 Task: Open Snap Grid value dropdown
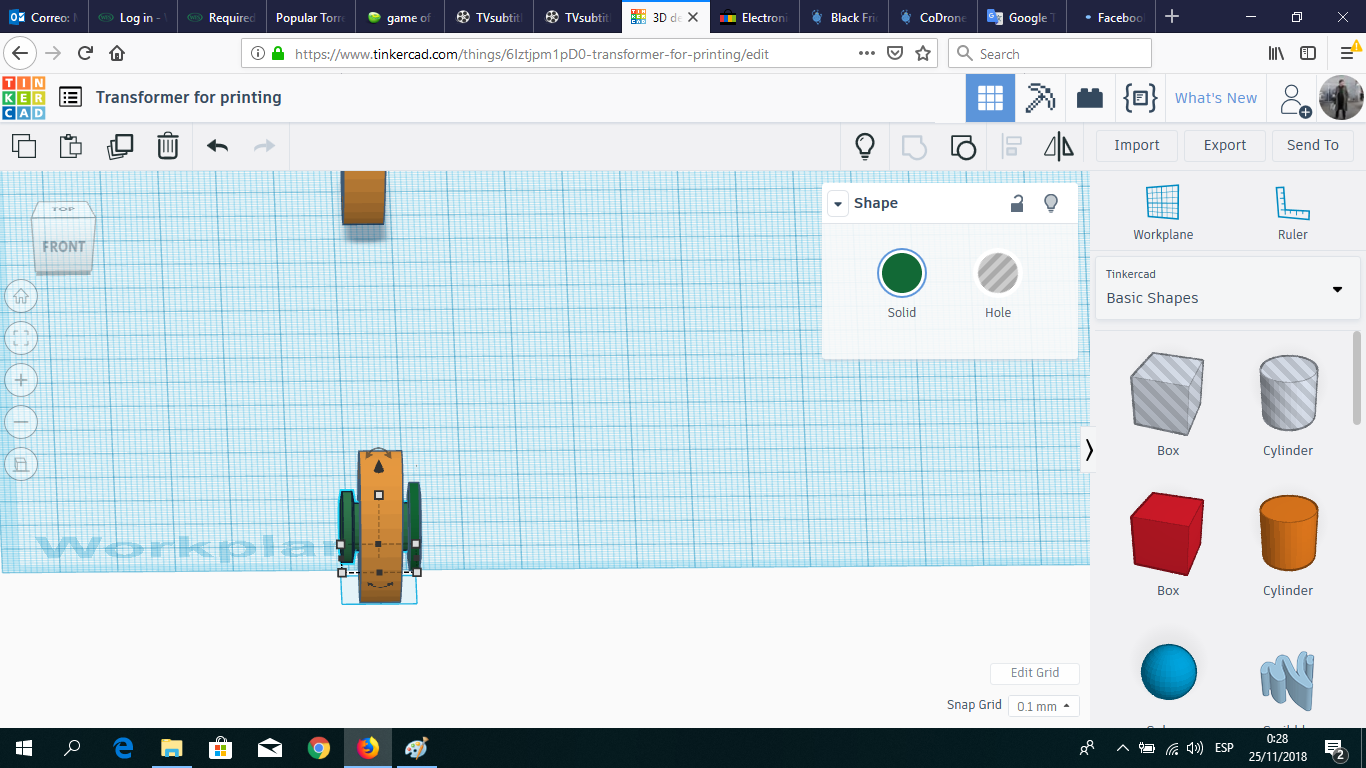pos(1044,706)
